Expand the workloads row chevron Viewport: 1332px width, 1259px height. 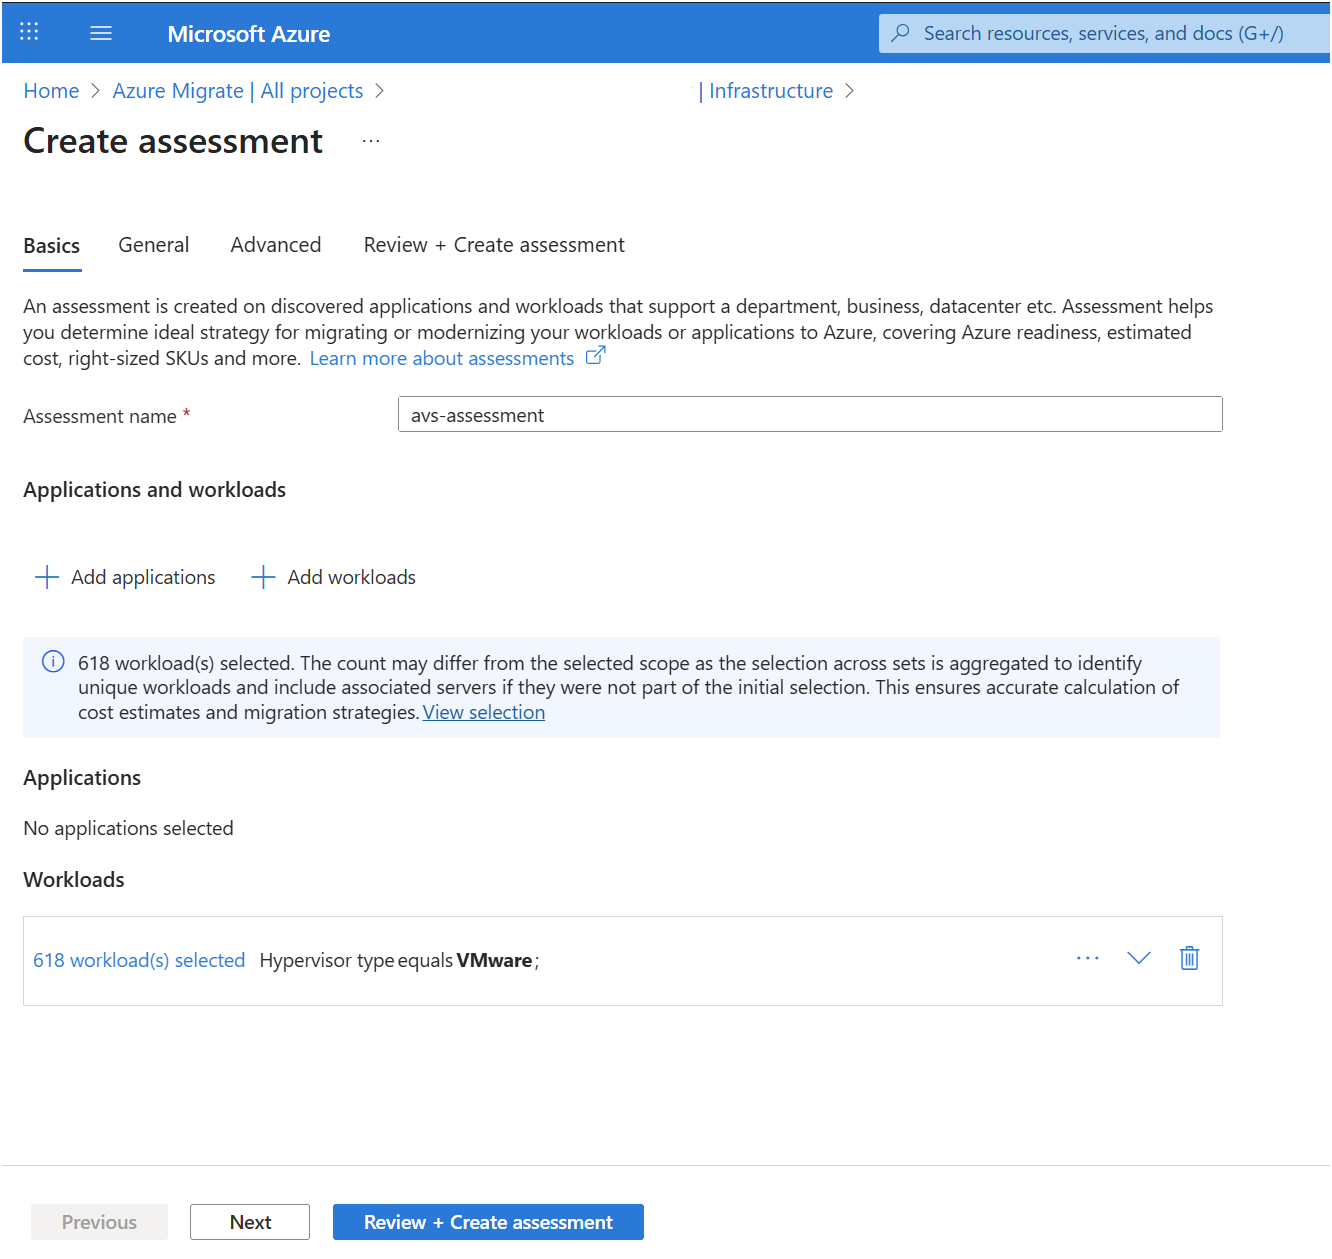click(x=1138, y=958)
